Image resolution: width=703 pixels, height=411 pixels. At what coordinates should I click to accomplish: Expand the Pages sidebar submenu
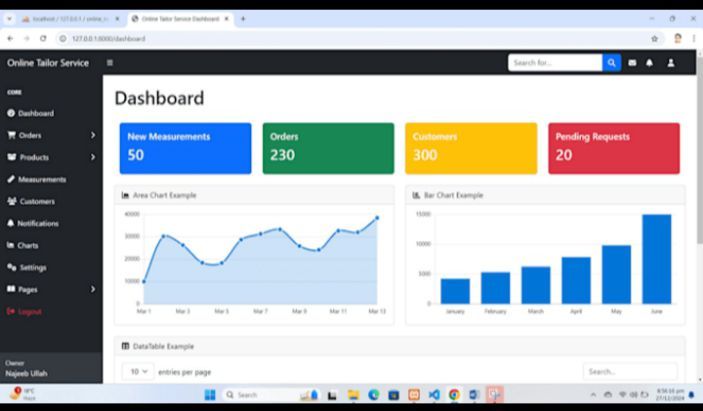click(50, 289)
